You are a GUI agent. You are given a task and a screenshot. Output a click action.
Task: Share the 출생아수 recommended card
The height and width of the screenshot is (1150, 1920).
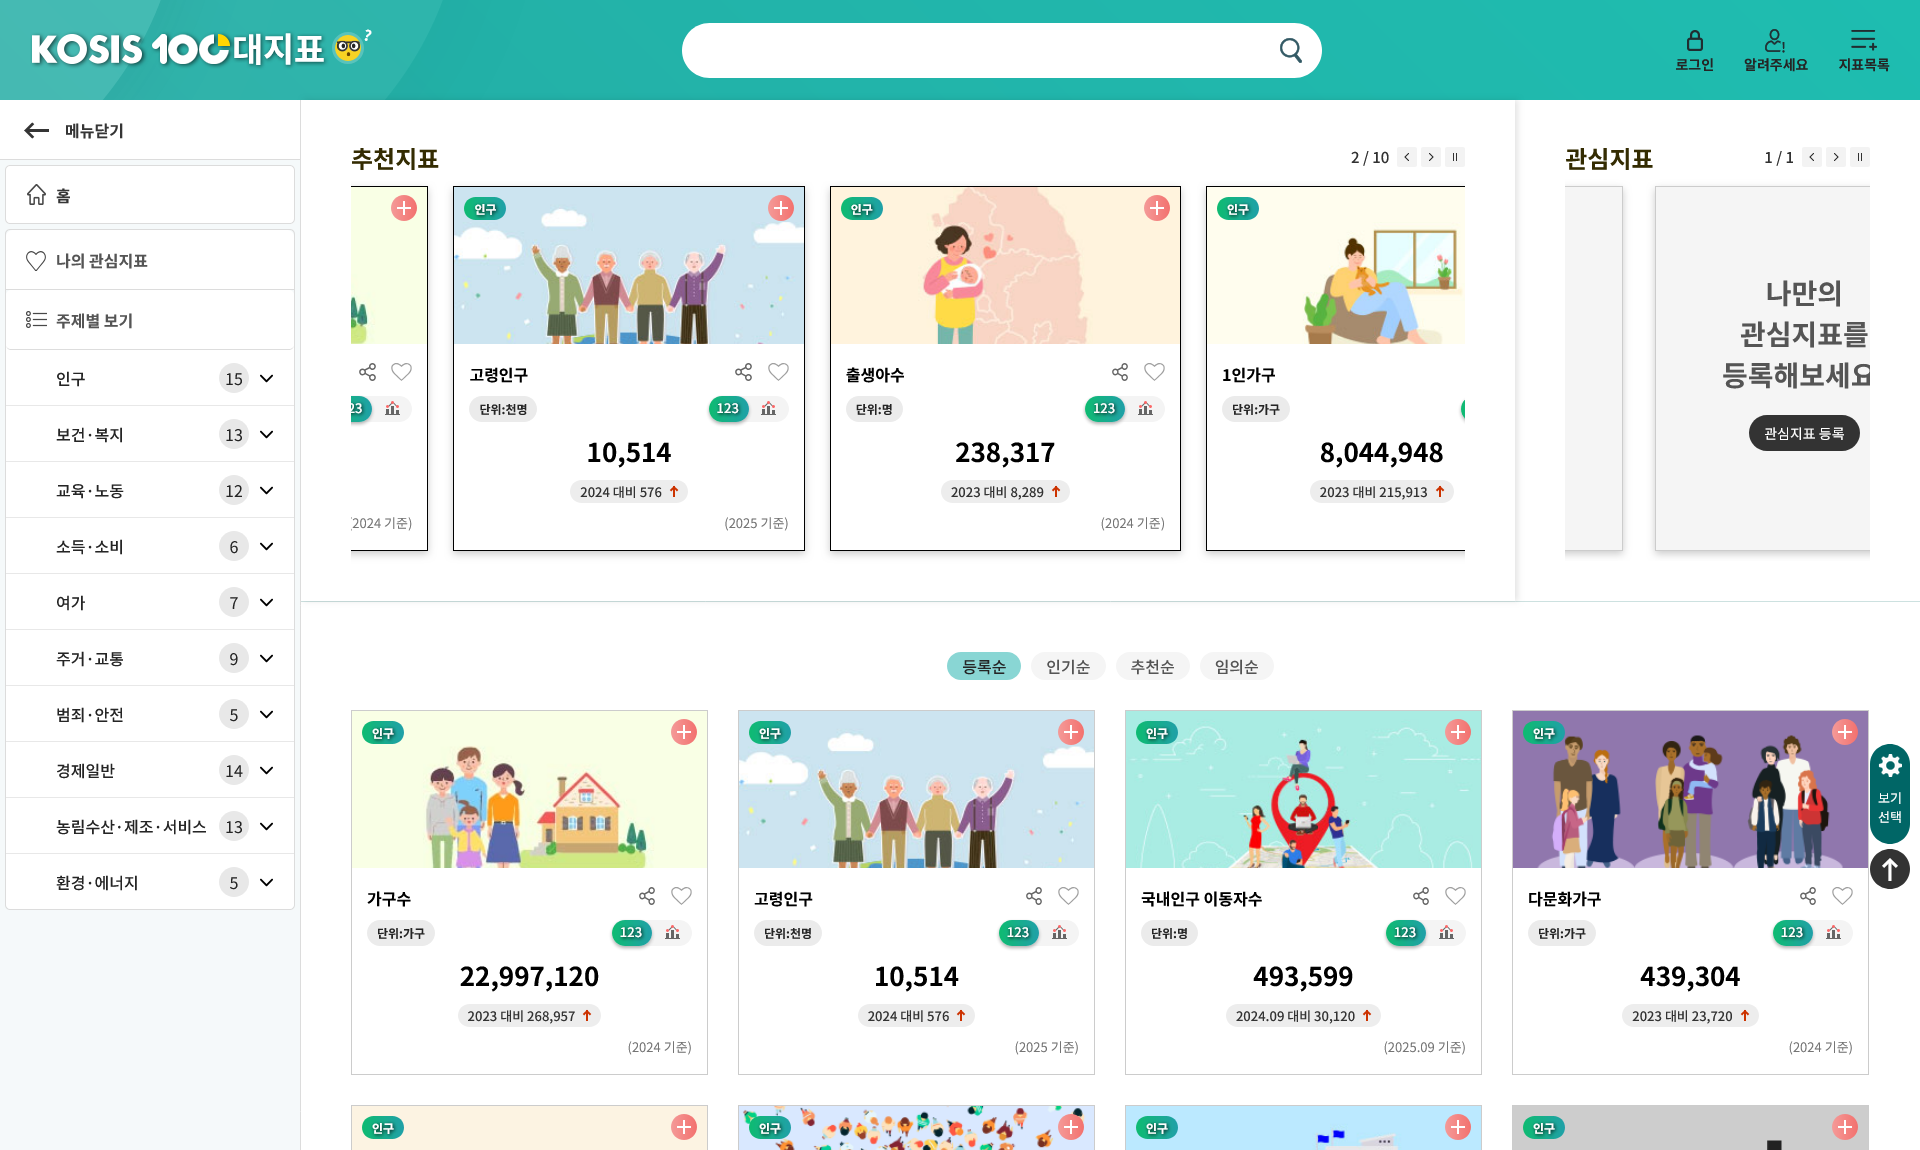(1120, 372)
